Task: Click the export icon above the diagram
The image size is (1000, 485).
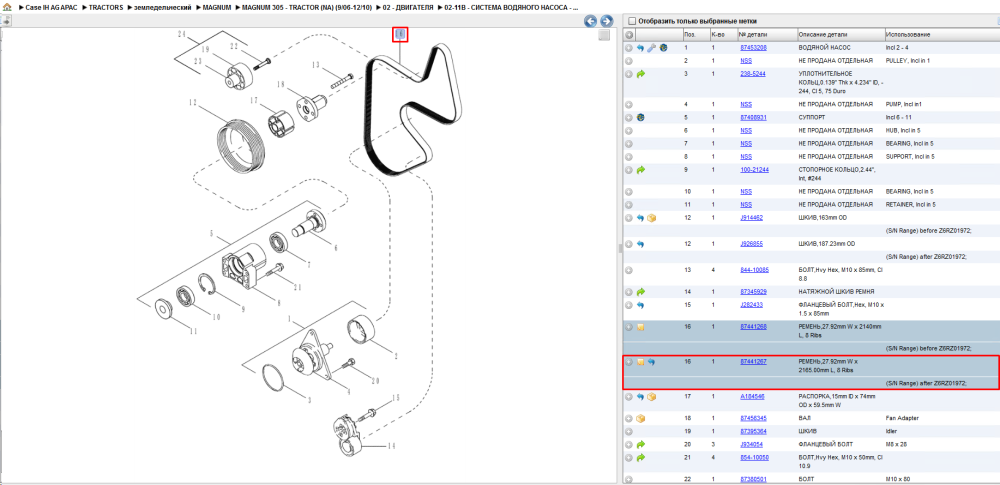Action: point(6,21)
